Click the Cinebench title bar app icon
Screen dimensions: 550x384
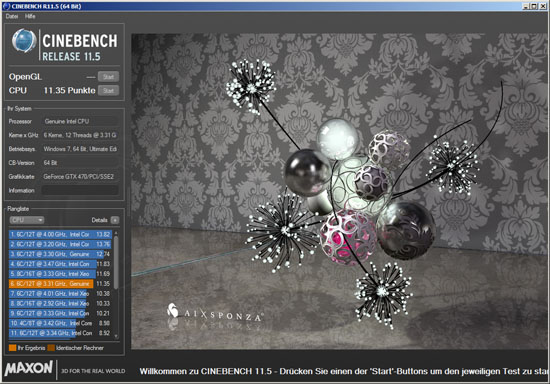coord(6,6)
